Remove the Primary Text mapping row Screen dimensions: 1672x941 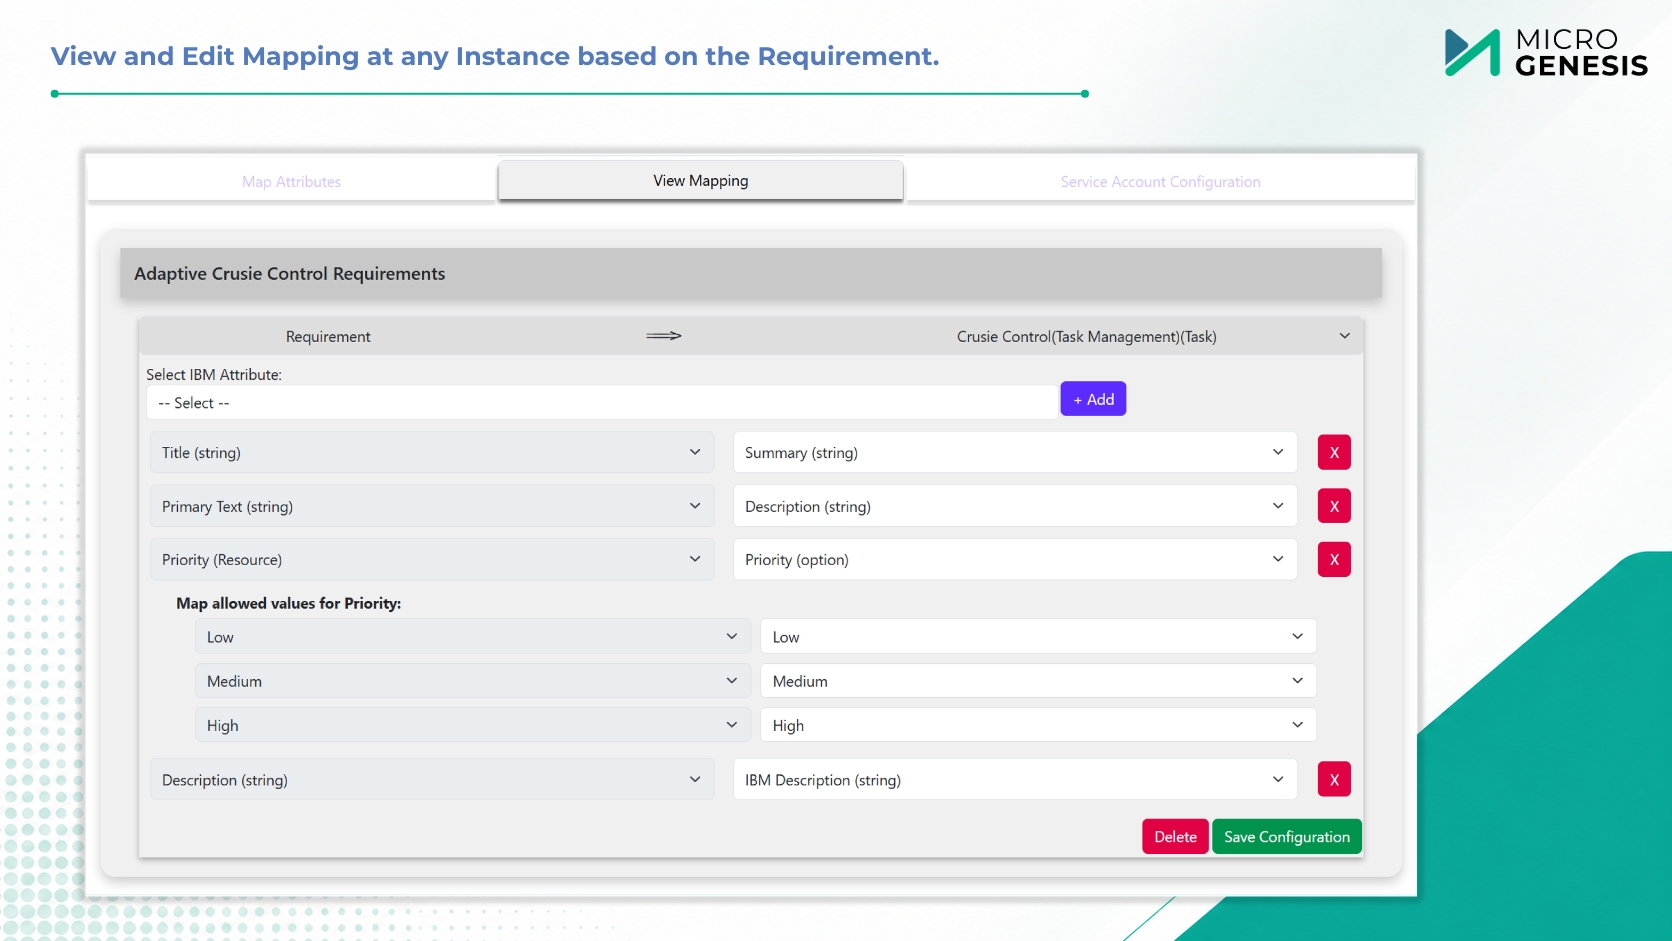[1334, 506]
